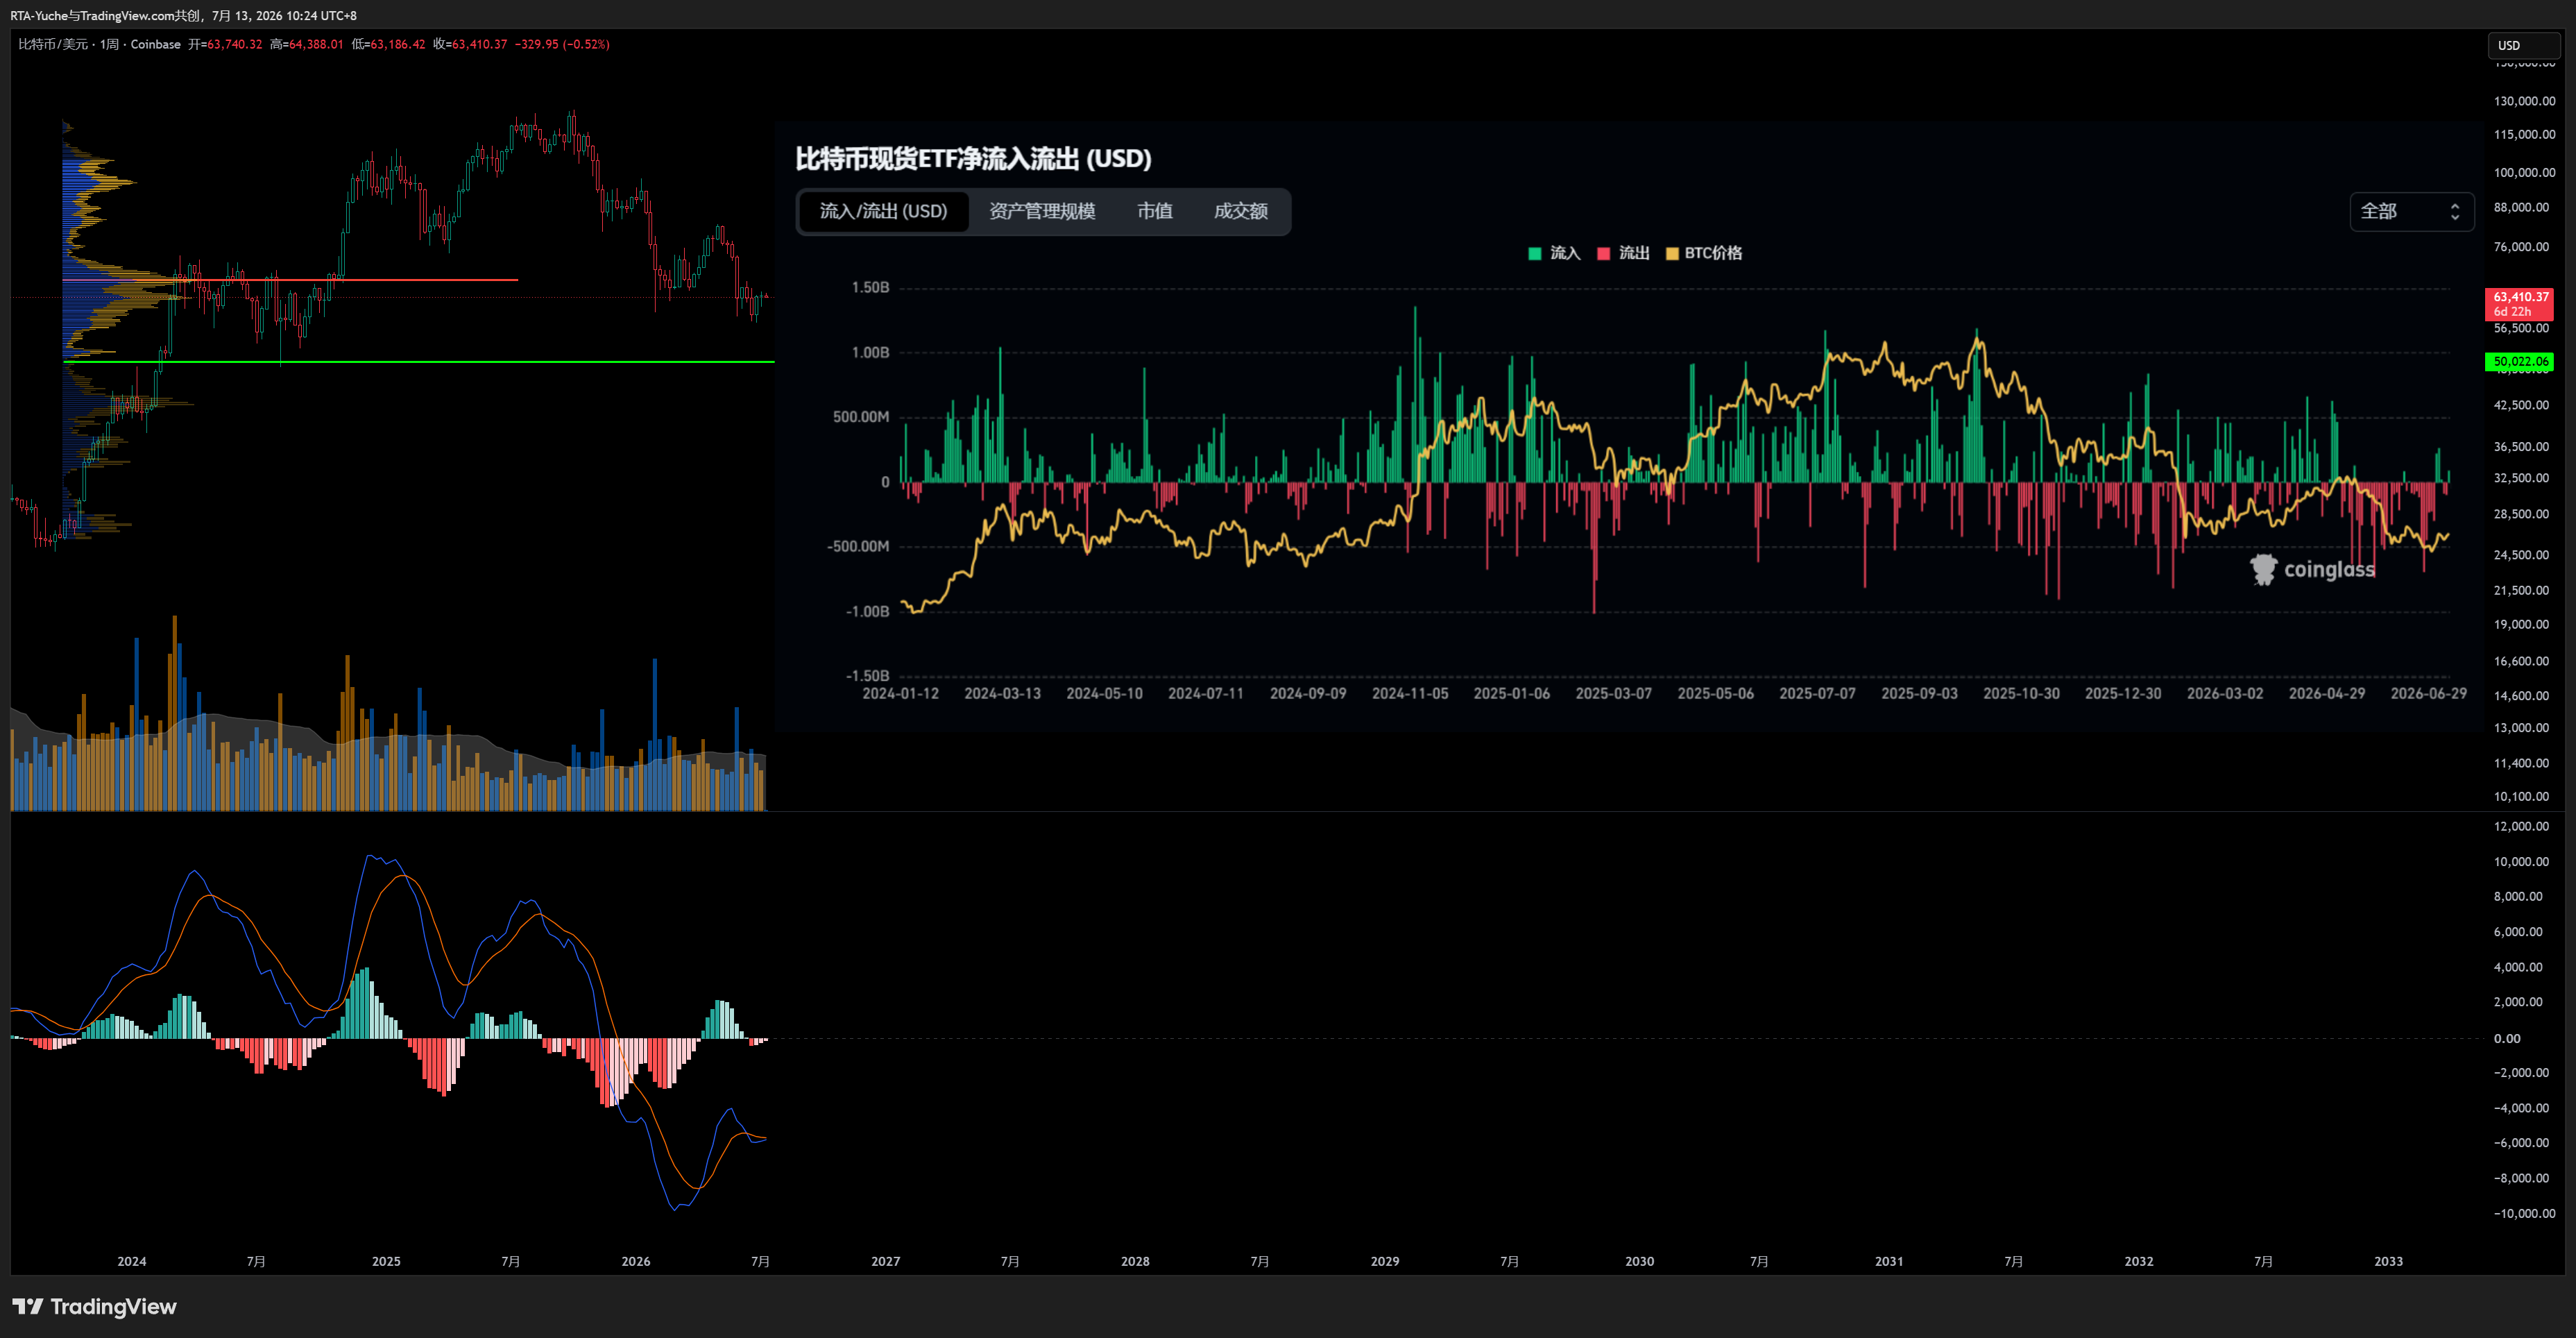This screenshot has width=2576, height=1338.
Task: Click the RTA-Yuche与TradingView.com共创 header text
Action: 105,15
